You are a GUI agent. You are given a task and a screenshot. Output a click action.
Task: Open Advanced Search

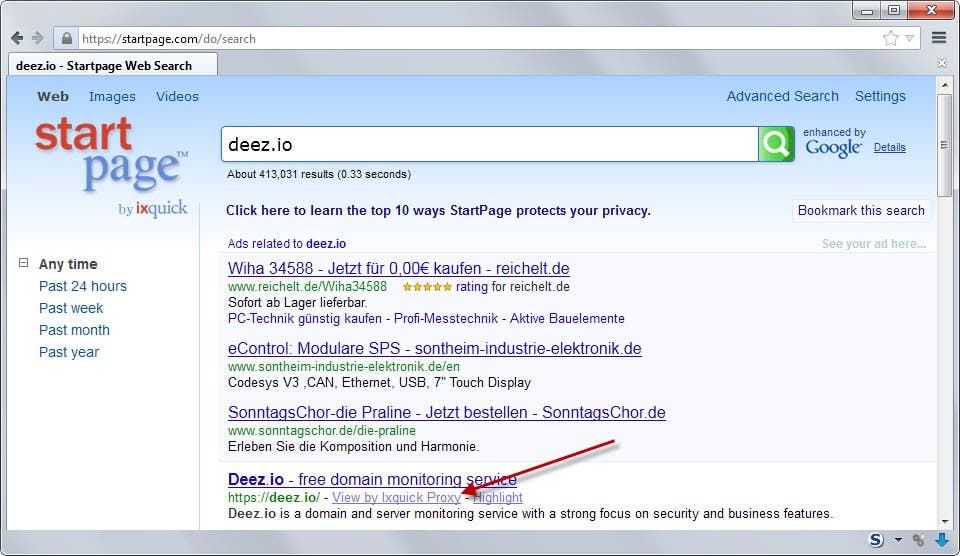click(782, 96)
